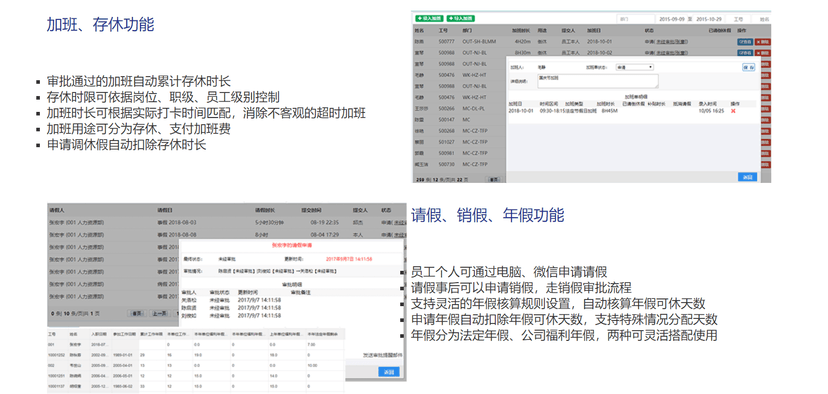Click the line starting 年假分为法定年假
Screen dimensions: 828x394
point(564,335)
